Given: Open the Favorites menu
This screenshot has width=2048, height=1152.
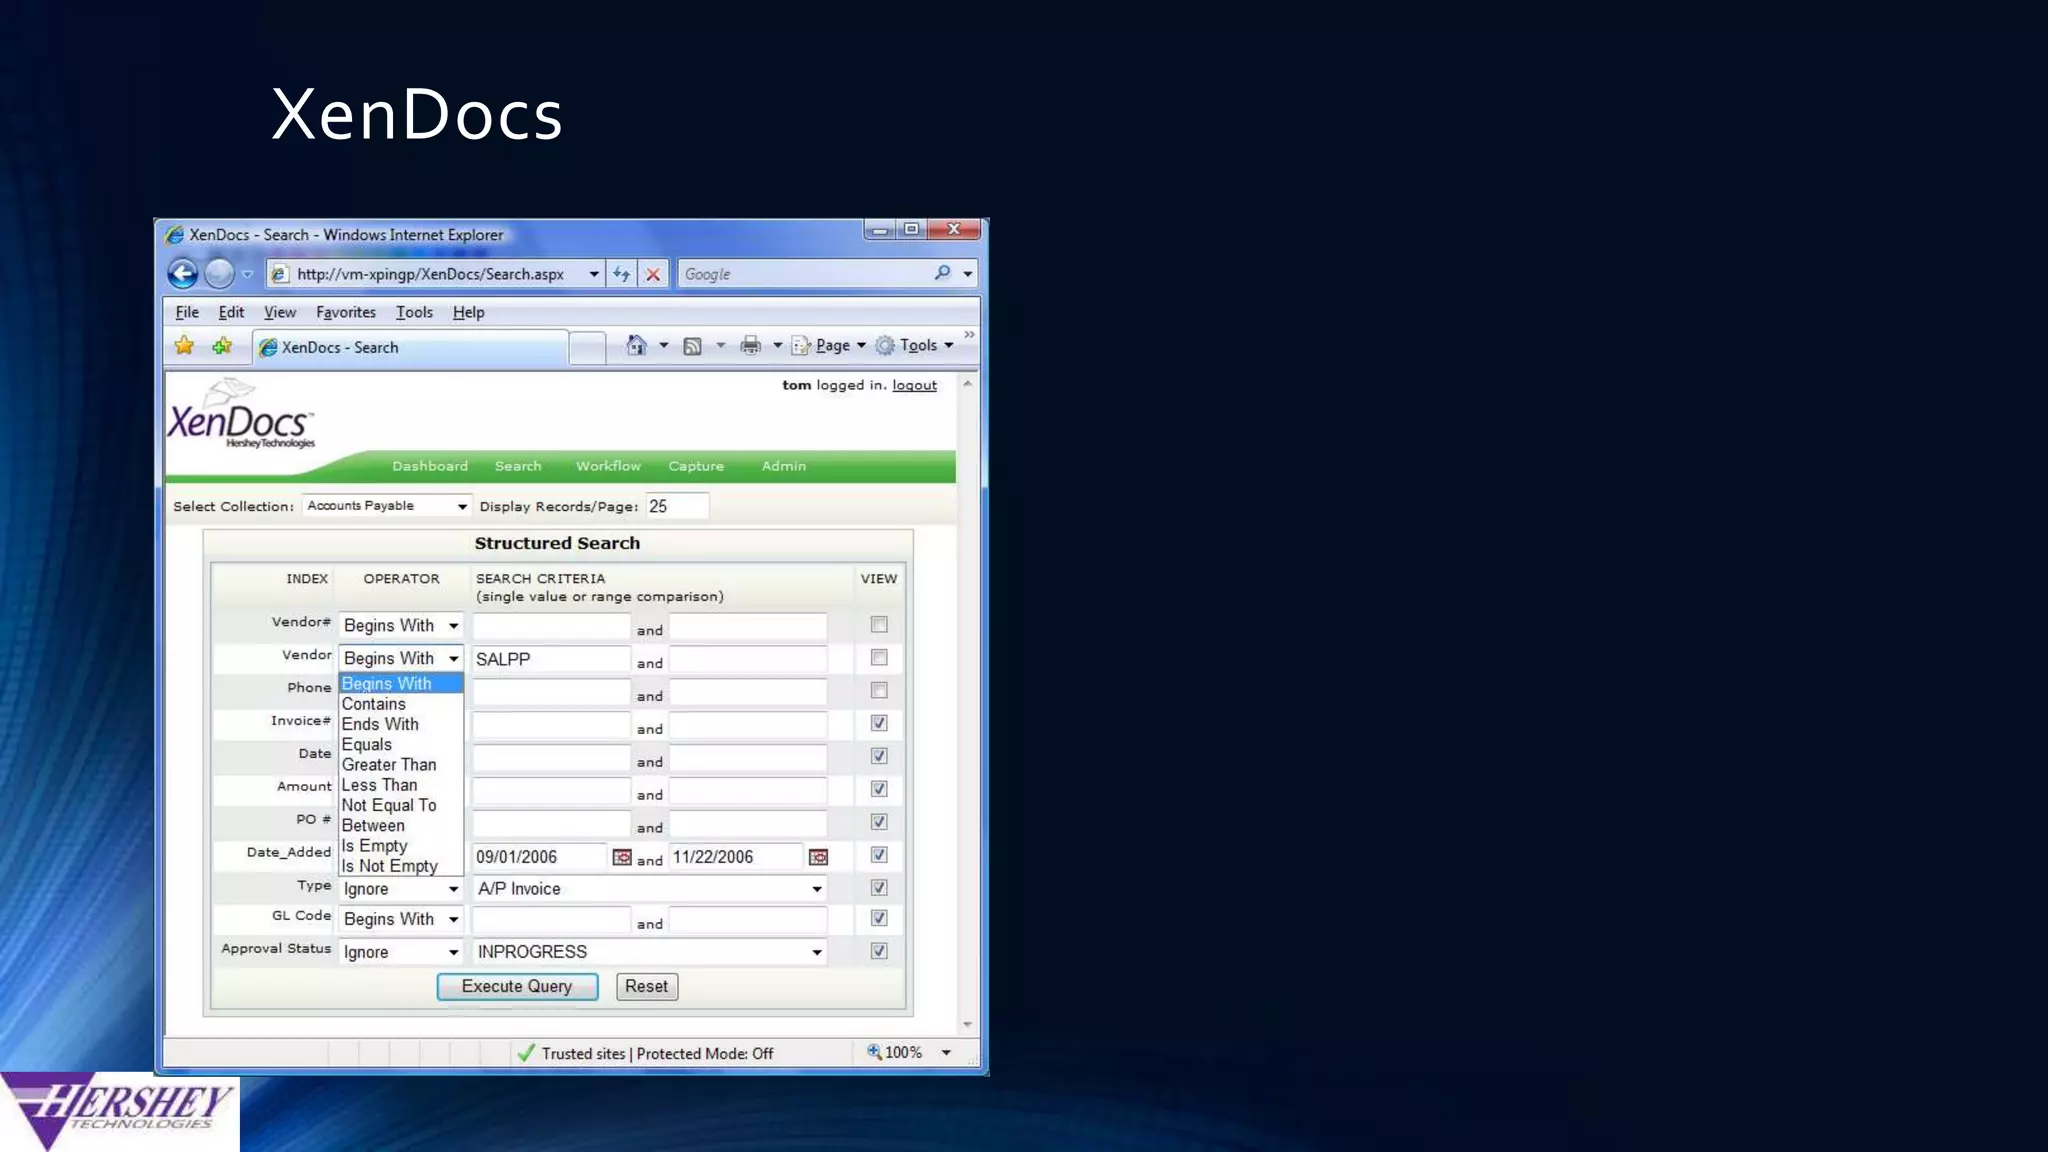Looking at the screenshot, I should point(346,312).
